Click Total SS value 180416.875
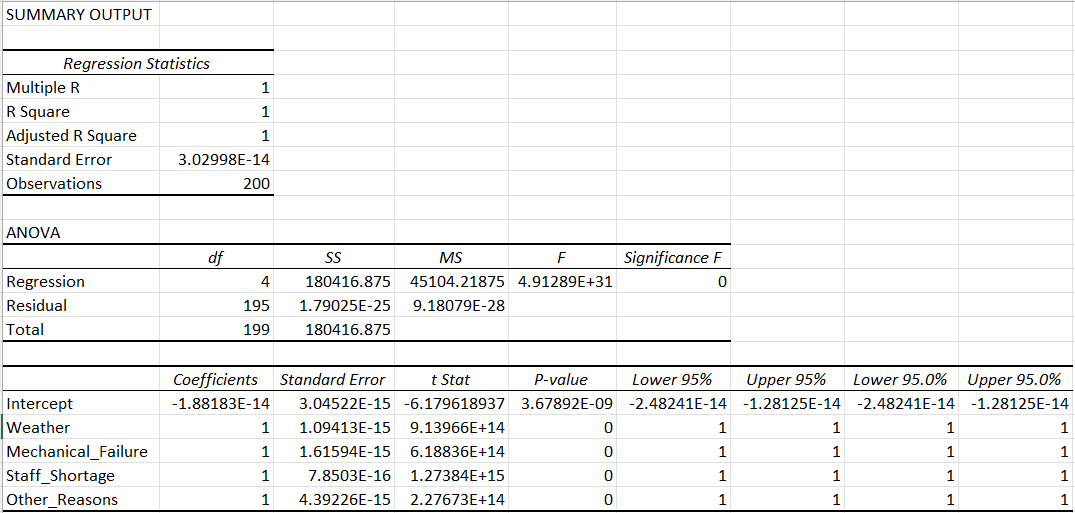1075x513 pixels. pyautogui.click(x=334, y=330)
